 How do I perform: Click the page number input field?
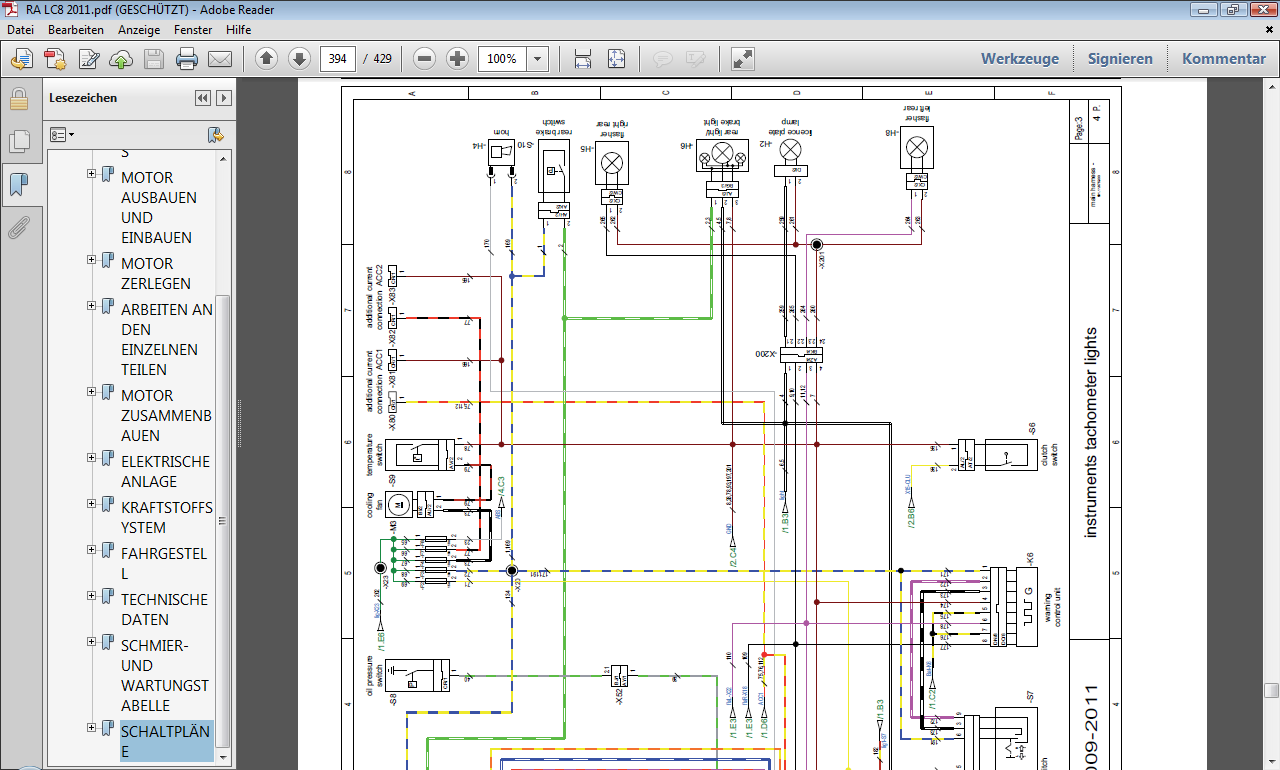pyautogui.click(x=338, y=59)
